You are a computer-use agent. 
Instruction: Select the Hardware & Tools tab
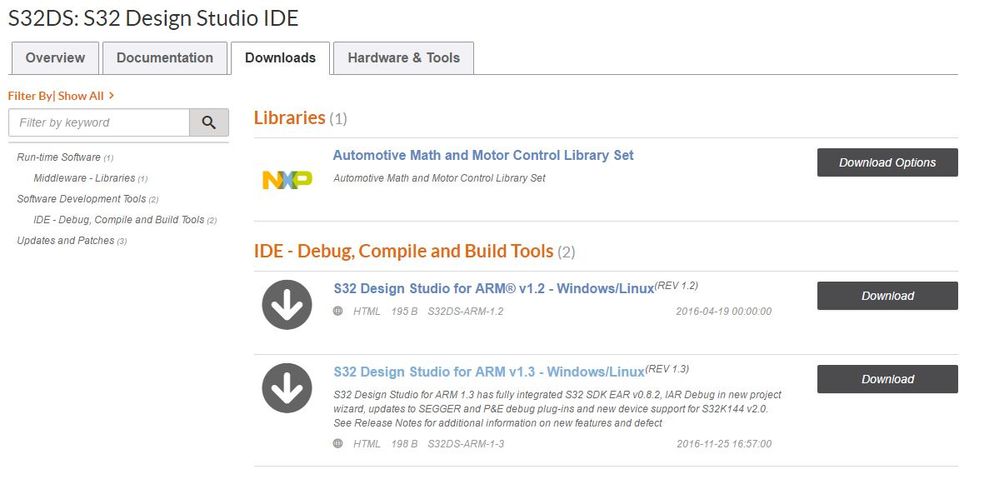coord(403,58)
